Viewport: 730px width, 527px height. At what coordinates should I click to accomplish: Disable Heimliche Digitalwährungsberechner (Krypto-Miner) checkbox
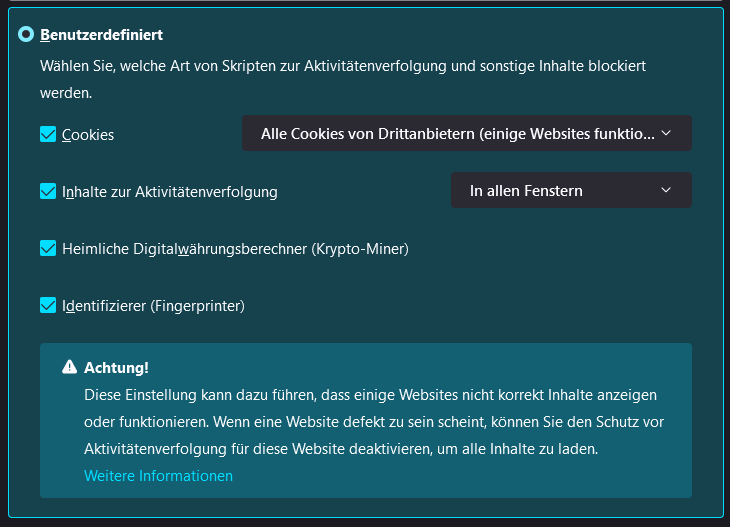(48, 248)
